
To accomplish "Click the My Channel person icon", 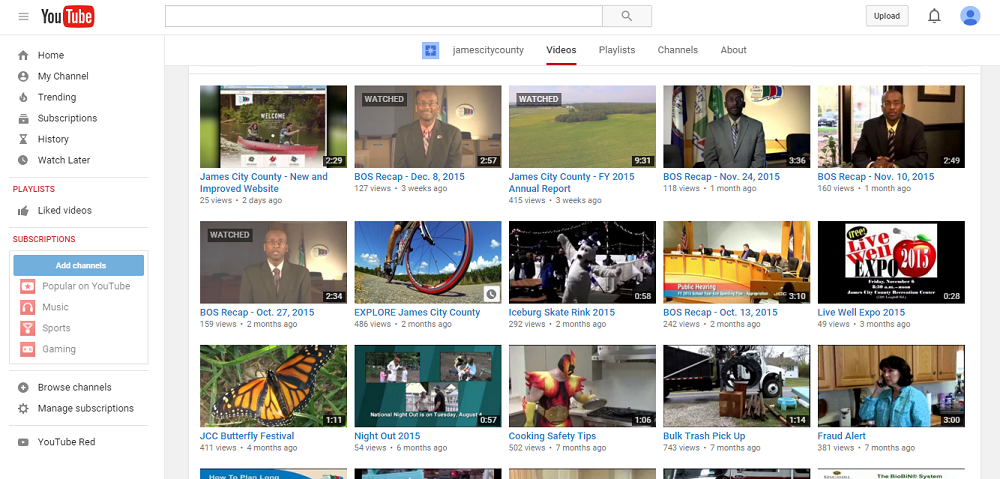I will (24, 77).
